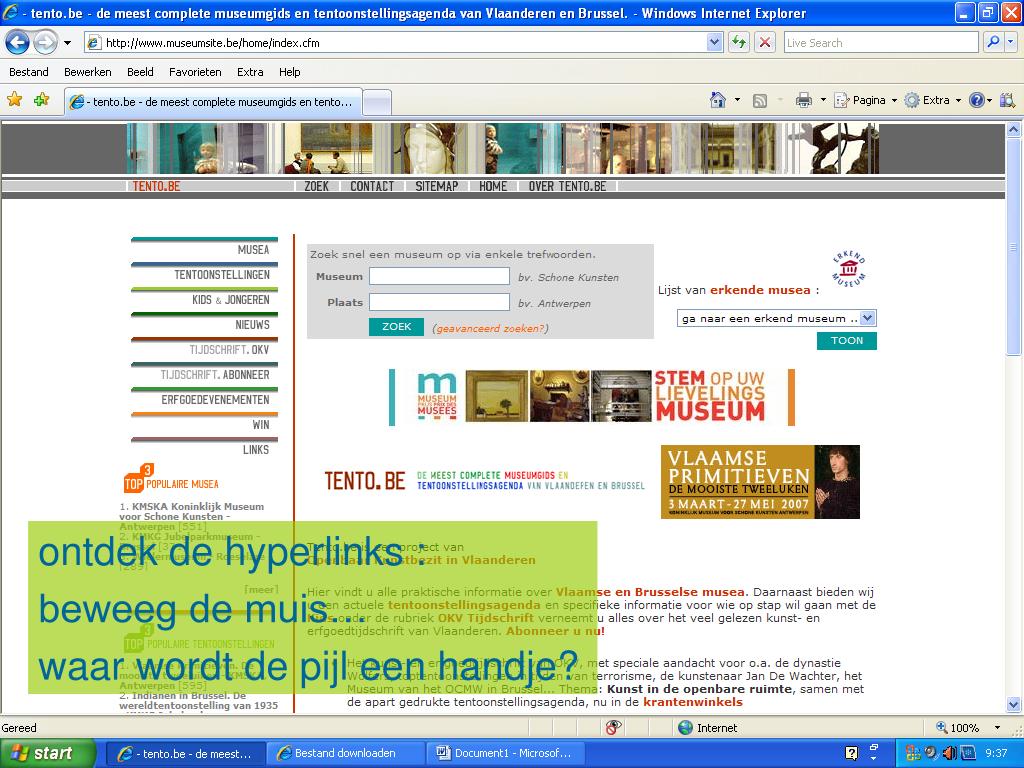The height and width of the screenshot is (768, 1024).
Task: Open the krantenwinkels link
Action: pos(693,702)
